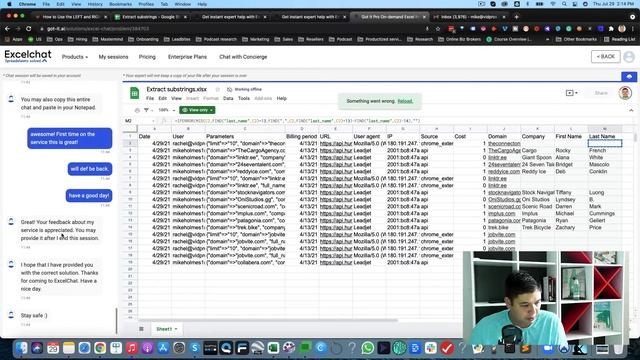The width and height of the screenshot is (640, 360).
Task: Click the Wi-Fi icon in the menu bar
Action: [x=553, y=4]
